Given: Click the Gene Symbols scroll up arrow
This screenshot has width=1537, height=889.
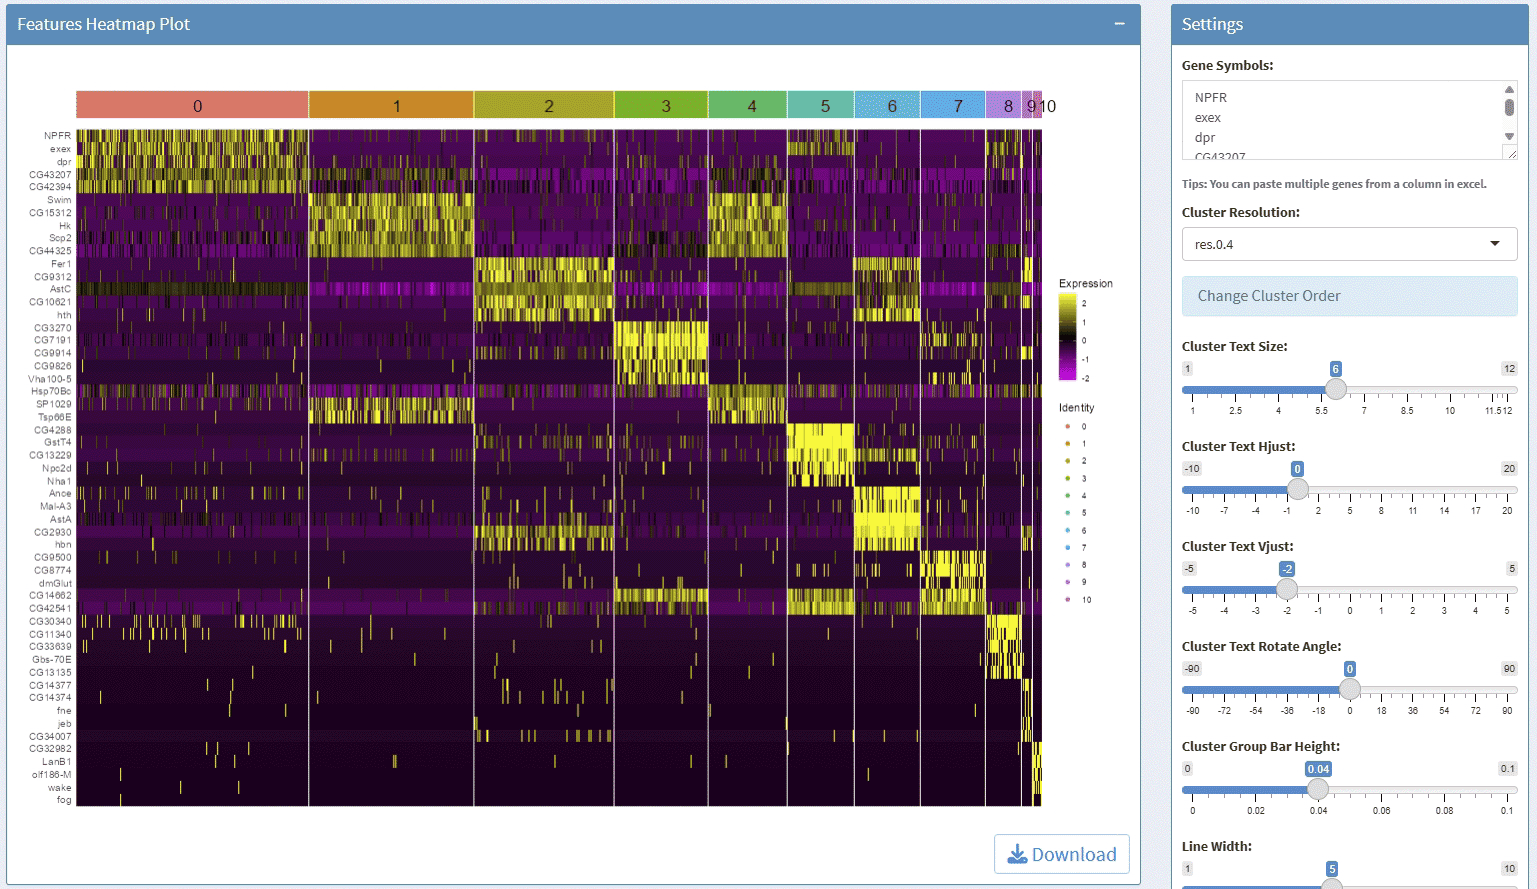Looking at the screenshot, I should 1509,90.
